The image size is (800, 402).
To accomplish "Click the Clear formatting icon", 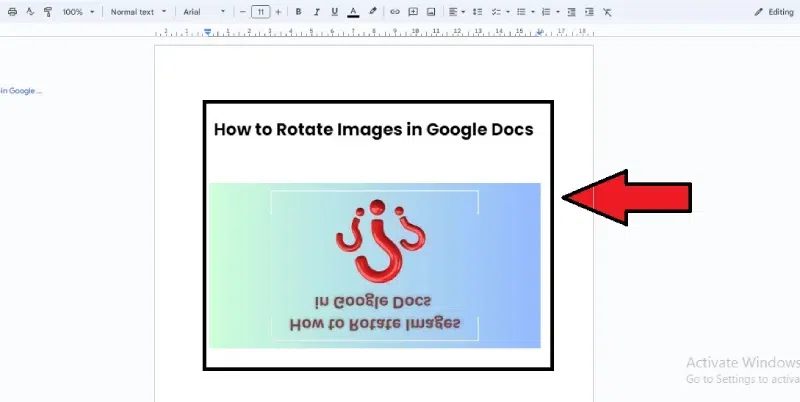I will [608, 12].
